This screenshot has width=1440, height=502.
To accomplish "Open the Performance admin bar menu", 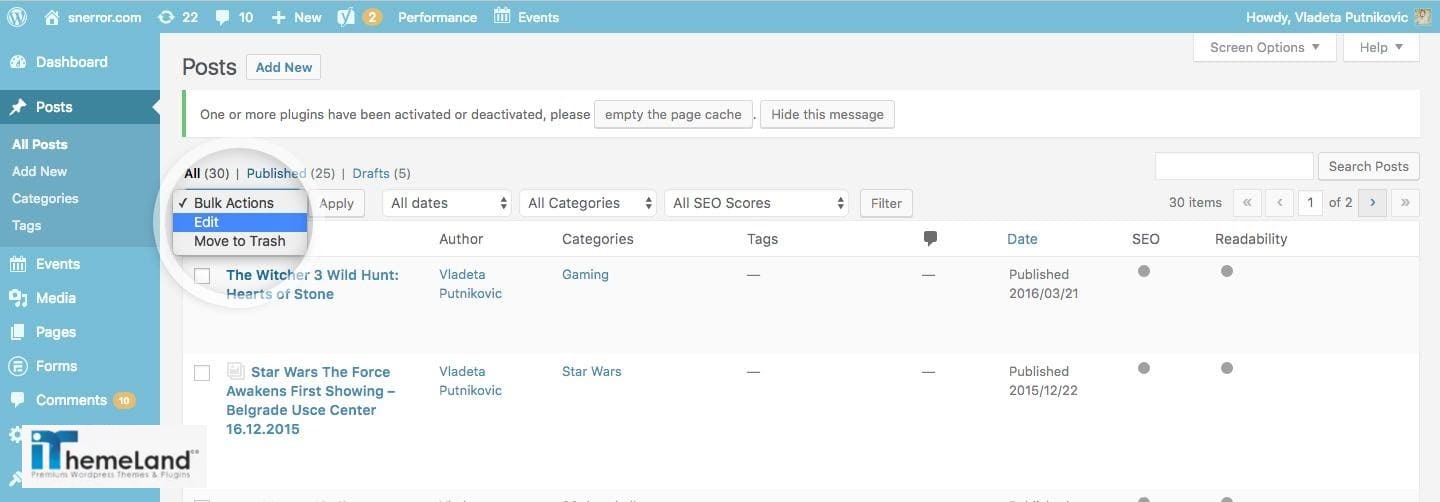I will (x=437, y=17).
